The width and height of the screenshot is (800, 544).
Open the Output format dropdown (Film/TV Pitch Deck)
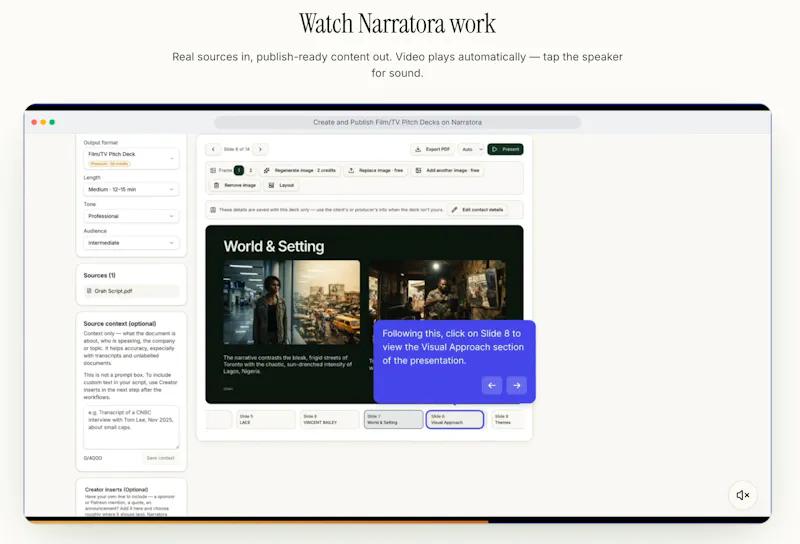[x=131, y=158]
